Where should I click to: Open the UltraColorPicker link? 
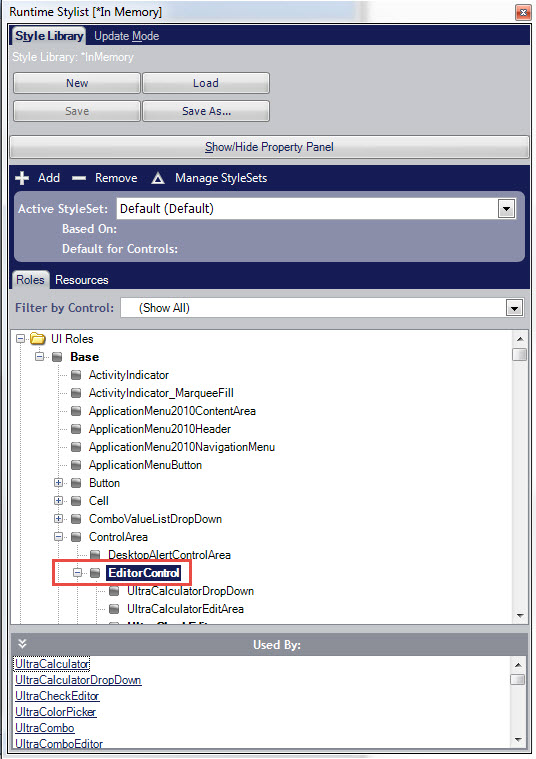point(56,712)
